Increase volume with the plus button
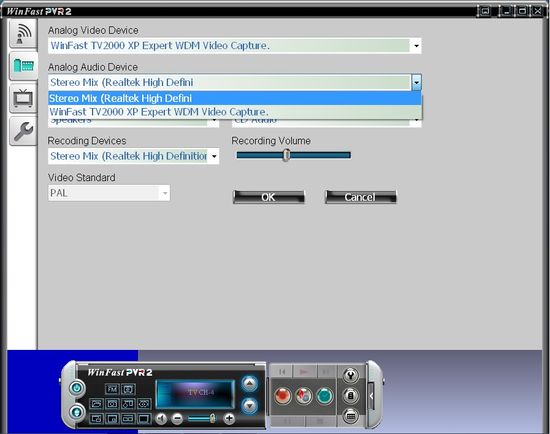 click(229, 418)
